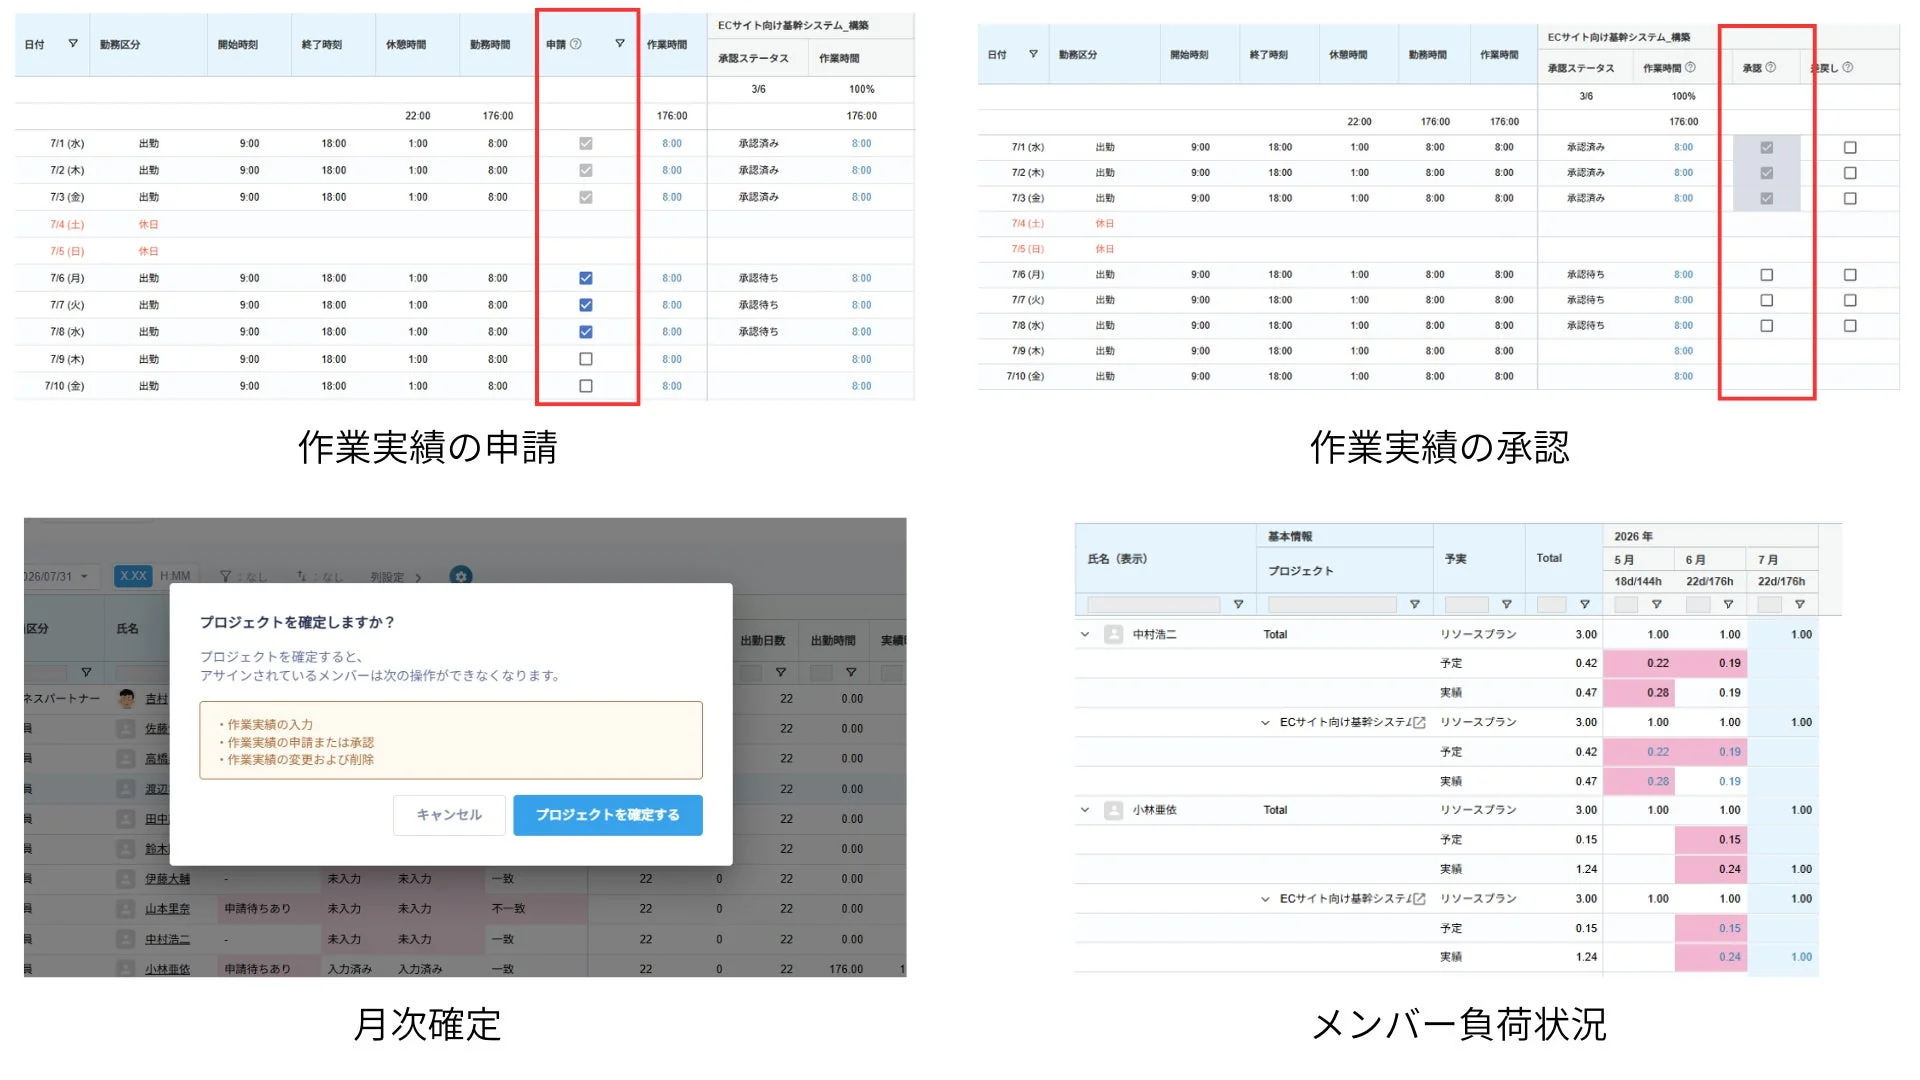Click help icon beside 作業時間 in 承認 table
This screenshot has width=1920, height=1080.
pyautogui.click(x=1691, y=68)
